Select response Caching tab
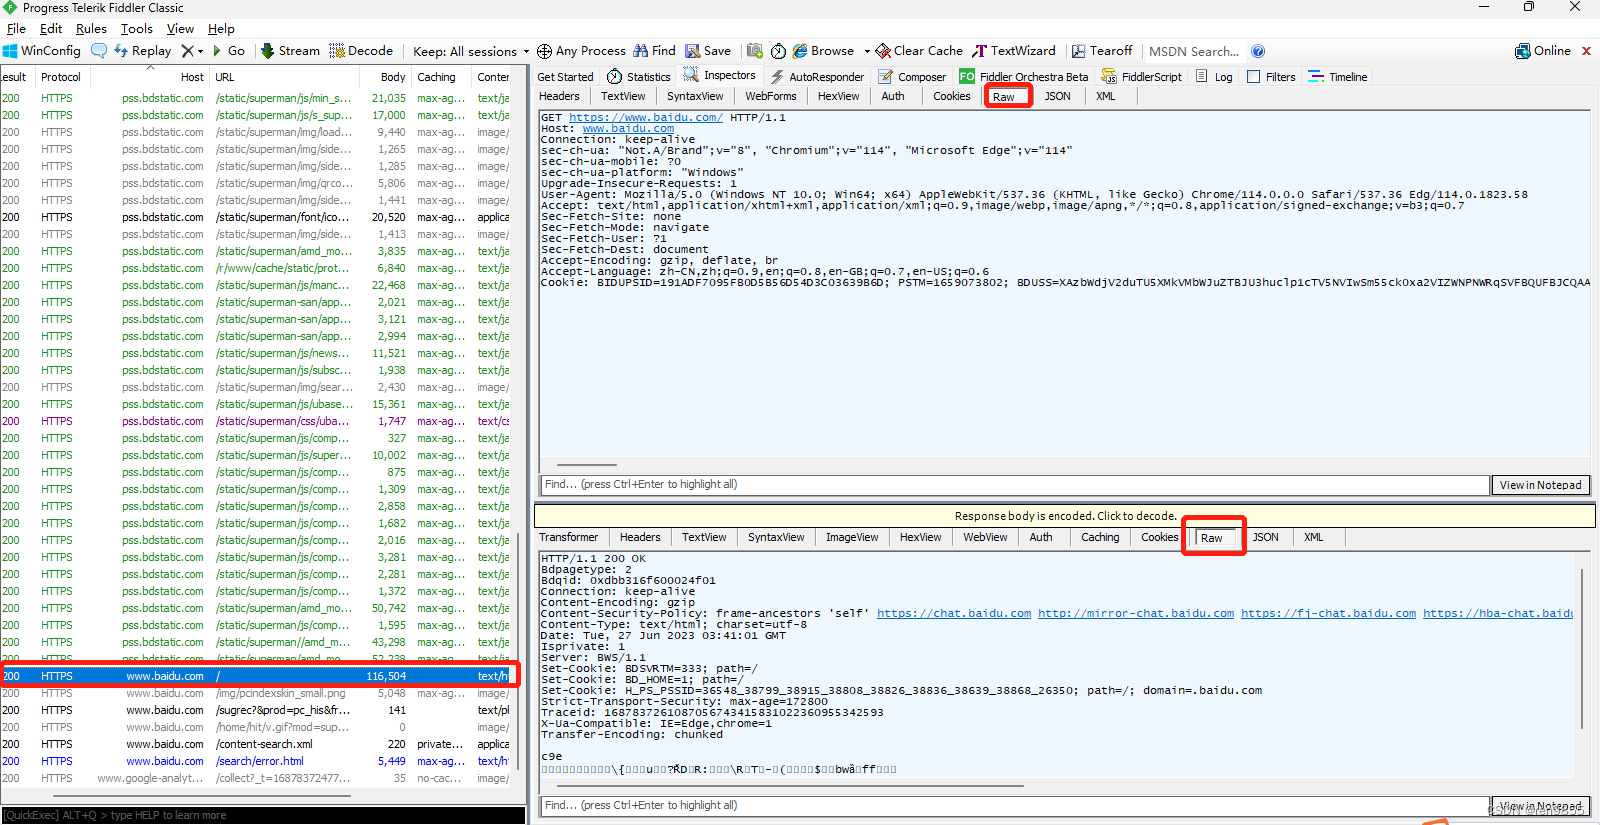Screen dimensions: 1600x825 tap(1100, 538)
